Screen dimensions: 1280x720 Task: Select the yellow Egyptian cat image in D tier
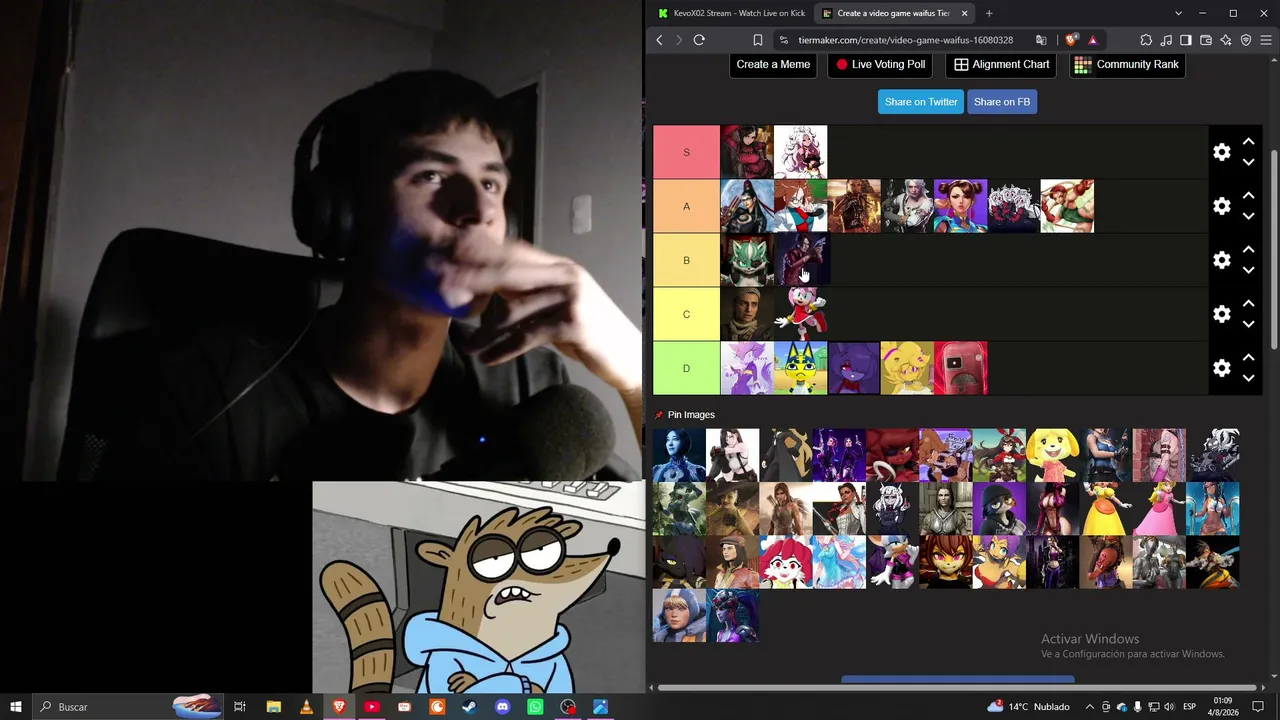[801, 368]
